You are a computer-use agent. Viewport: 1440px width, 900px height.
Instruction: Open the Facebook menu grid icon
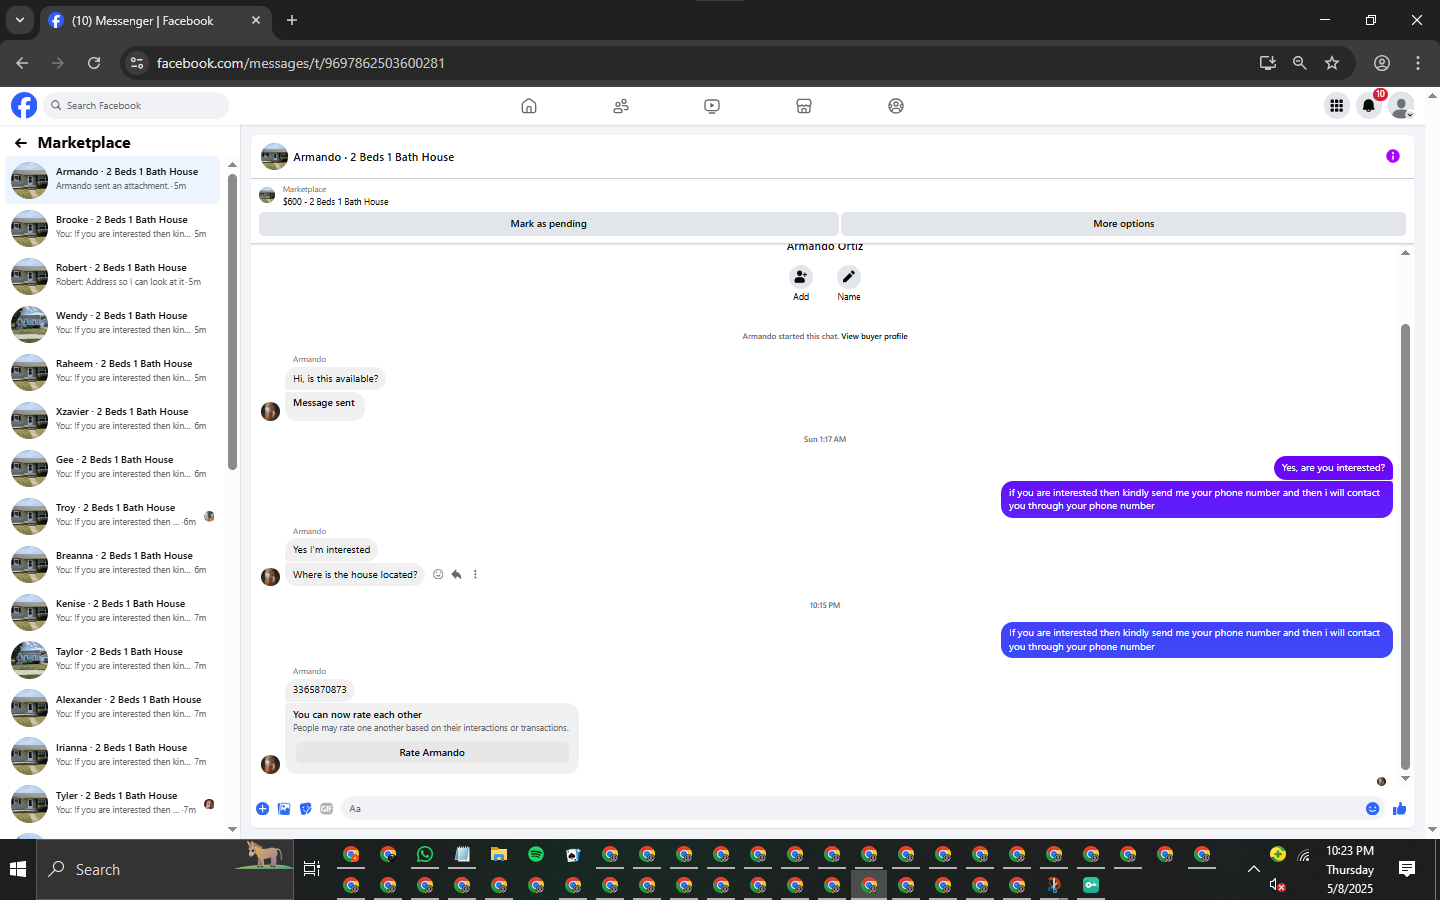click(1336, 105)
